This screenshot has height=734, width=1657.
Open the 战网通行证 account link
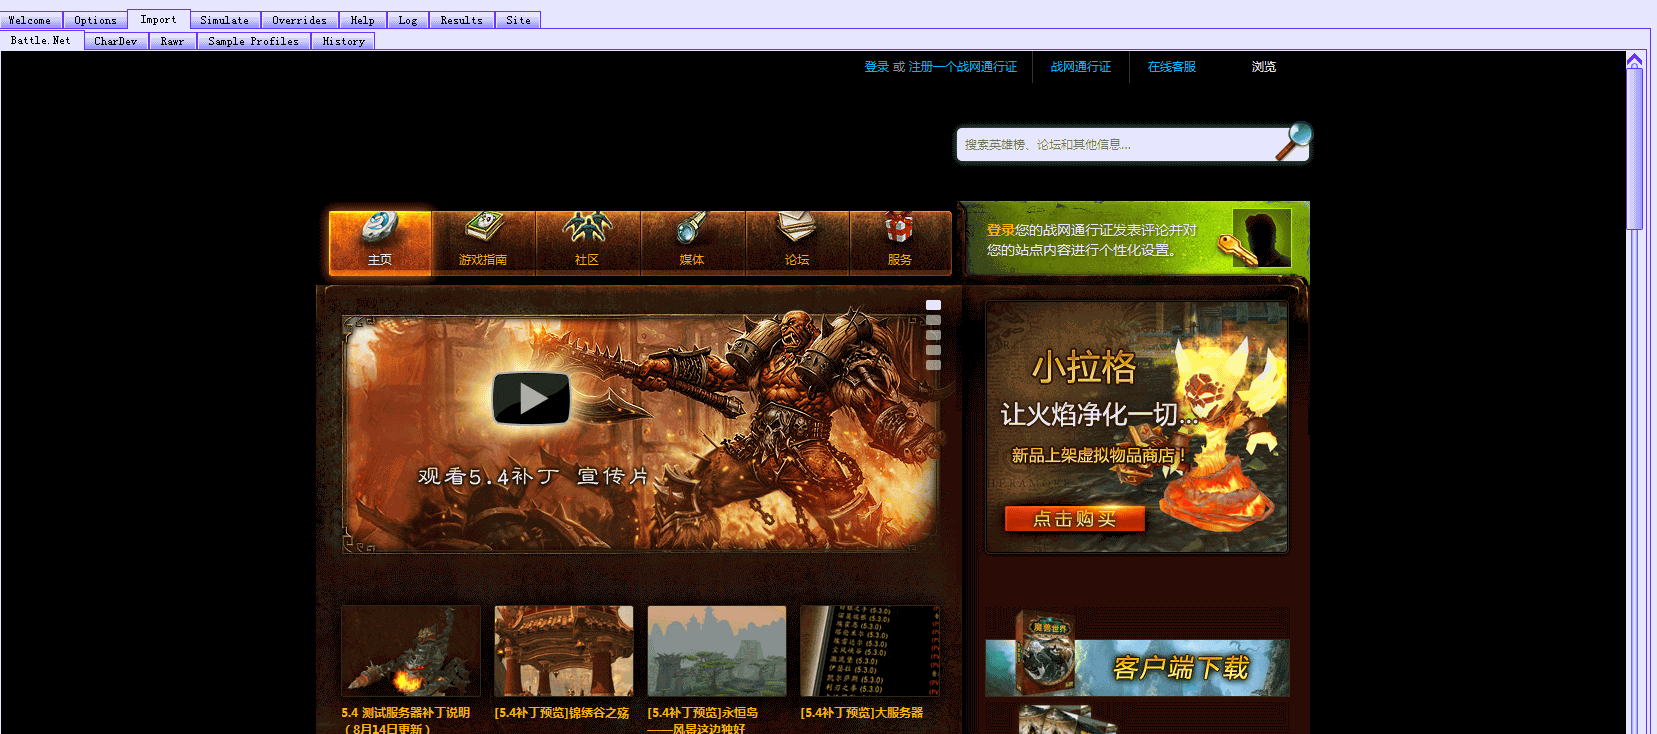pyautogui.click(x=1080, y=67)
